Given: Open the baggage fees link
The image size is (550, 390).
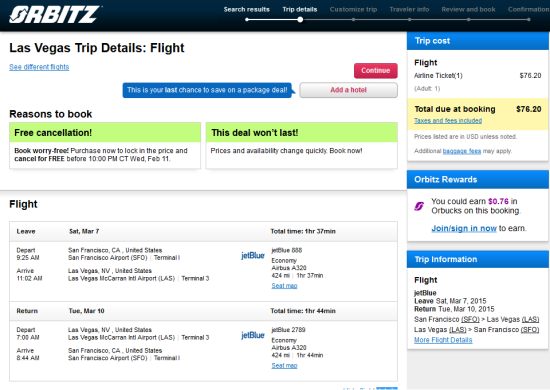Looking at the screenshot, I should click(462, 151).
